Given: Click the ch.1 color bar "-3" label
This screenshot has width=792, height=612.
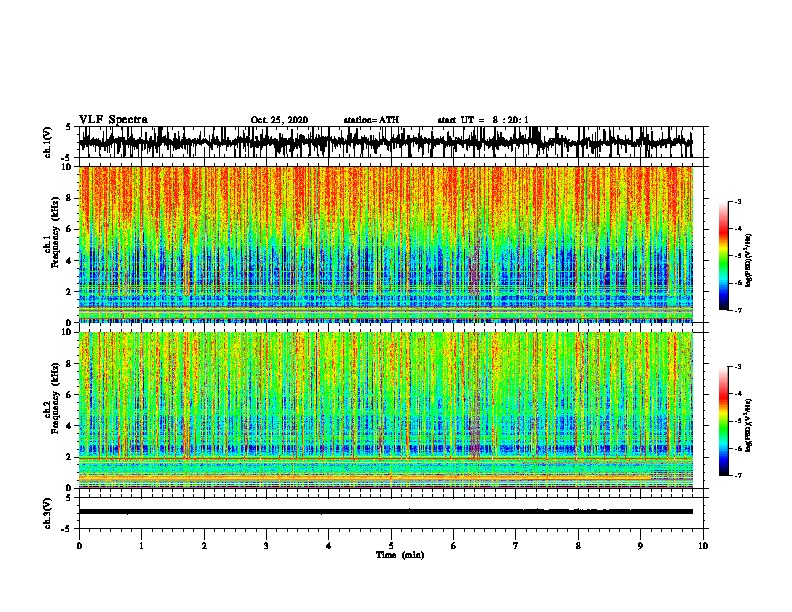Looking at the screenshot, I should coord(737,201).
